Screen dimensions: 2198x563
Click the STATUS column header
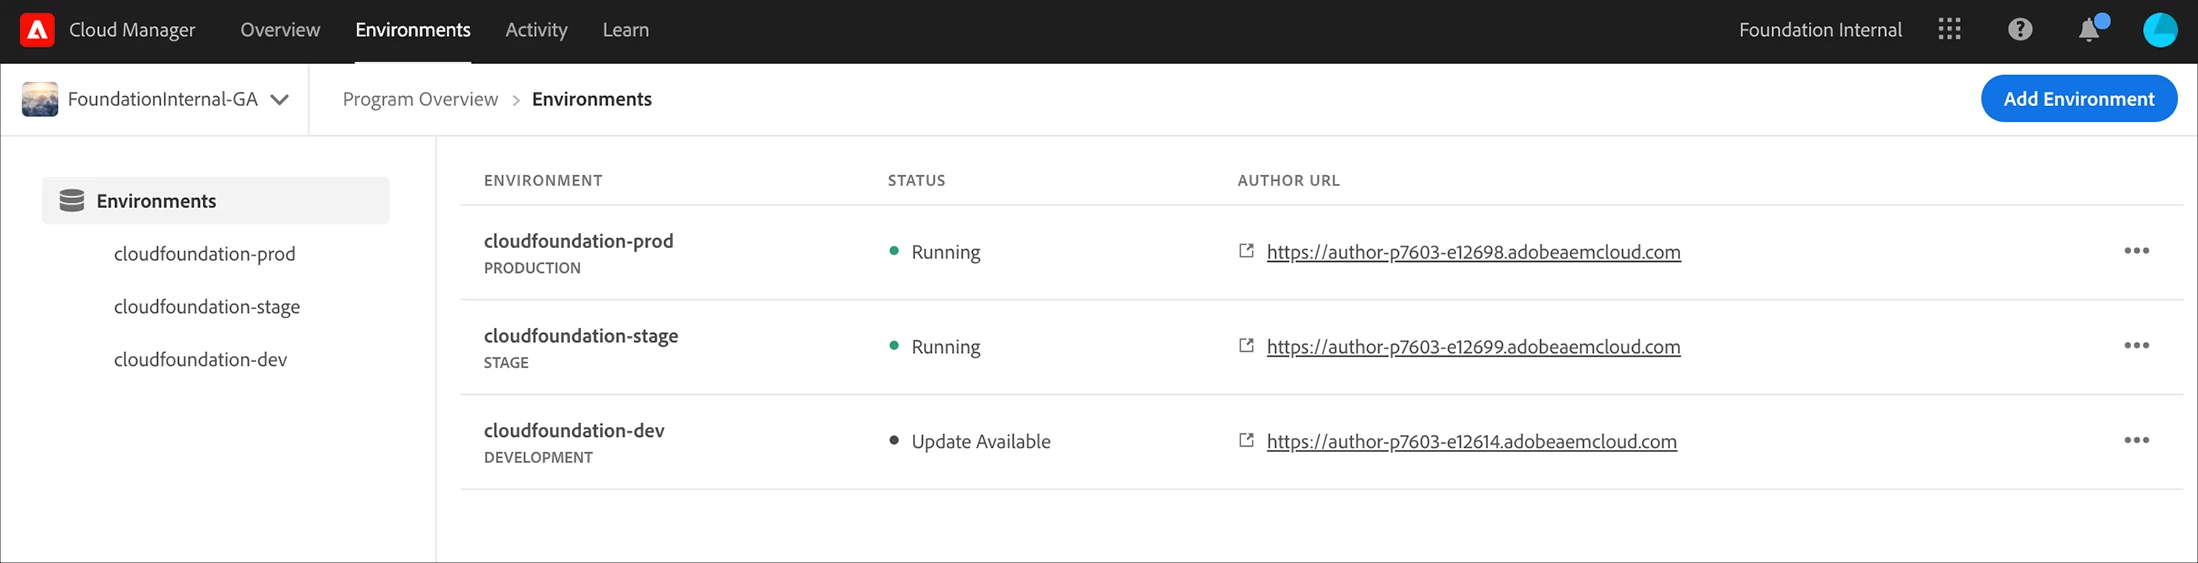917,180
